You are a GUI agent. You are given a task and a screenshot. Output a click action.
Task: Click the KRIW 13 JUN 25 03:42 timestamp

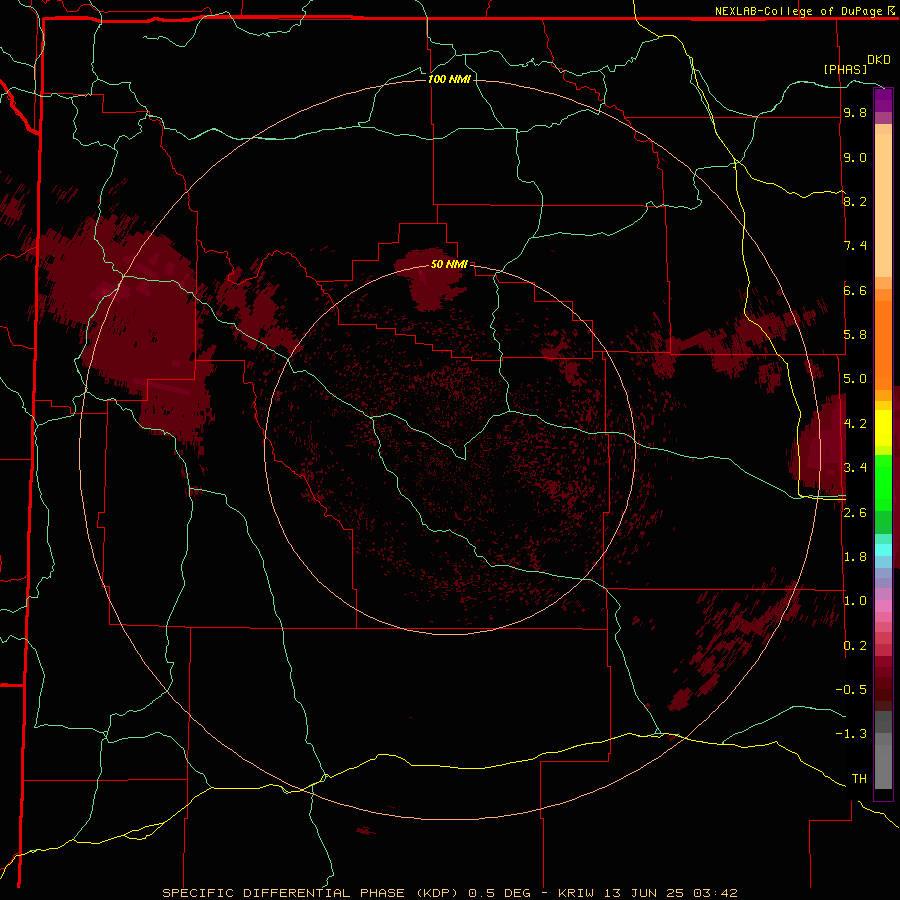pos(647,893)
